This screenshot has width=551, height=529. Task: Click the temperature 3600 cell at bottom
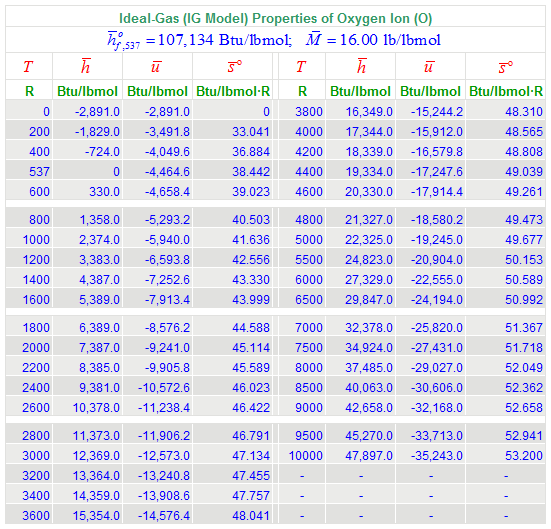coord(36,516)
